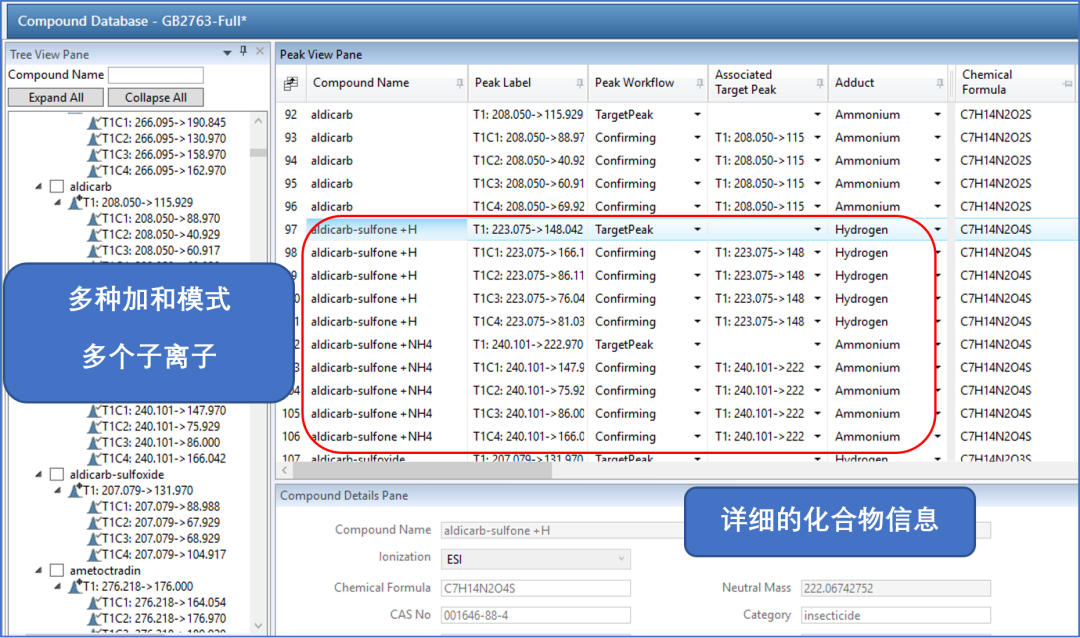The height and width of the screenshot is (638, 1080).
Task: Check the aldicarb compound checkbox
Action: click(57, 187)
